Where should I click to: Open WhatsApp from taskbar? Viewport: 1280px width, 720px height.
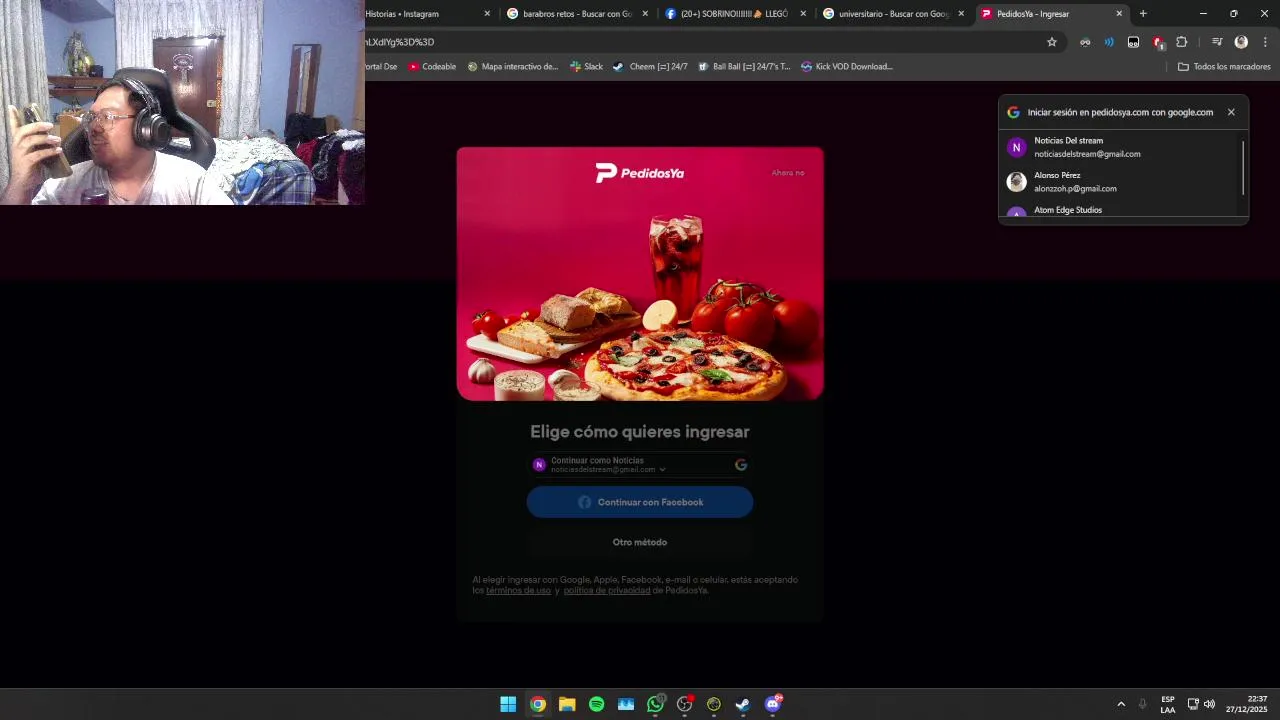pos(655,704)
